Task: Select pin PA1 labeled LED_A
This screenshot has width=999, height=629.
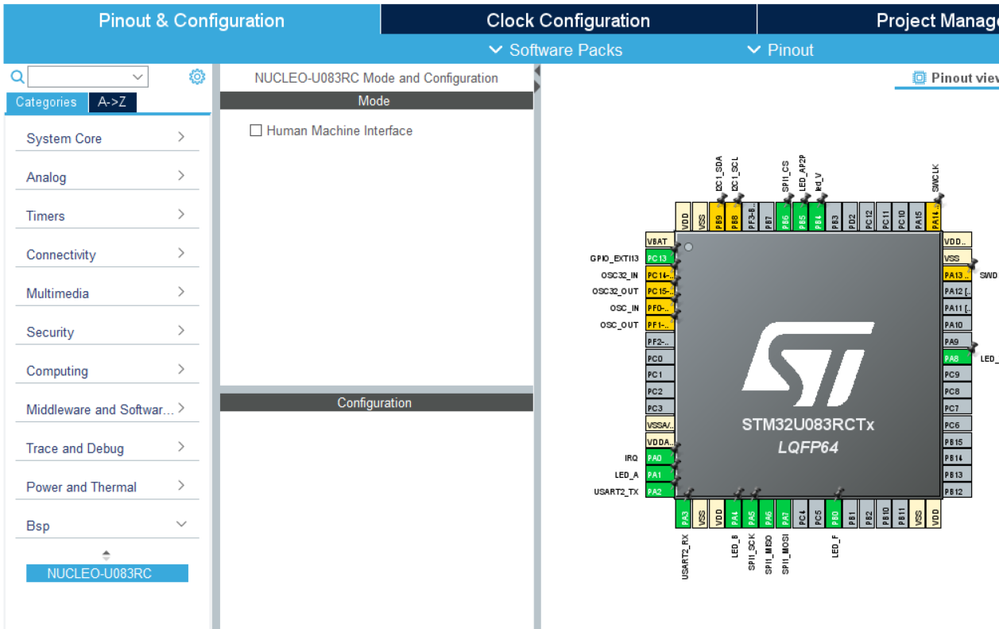Action: pos(659,474)
